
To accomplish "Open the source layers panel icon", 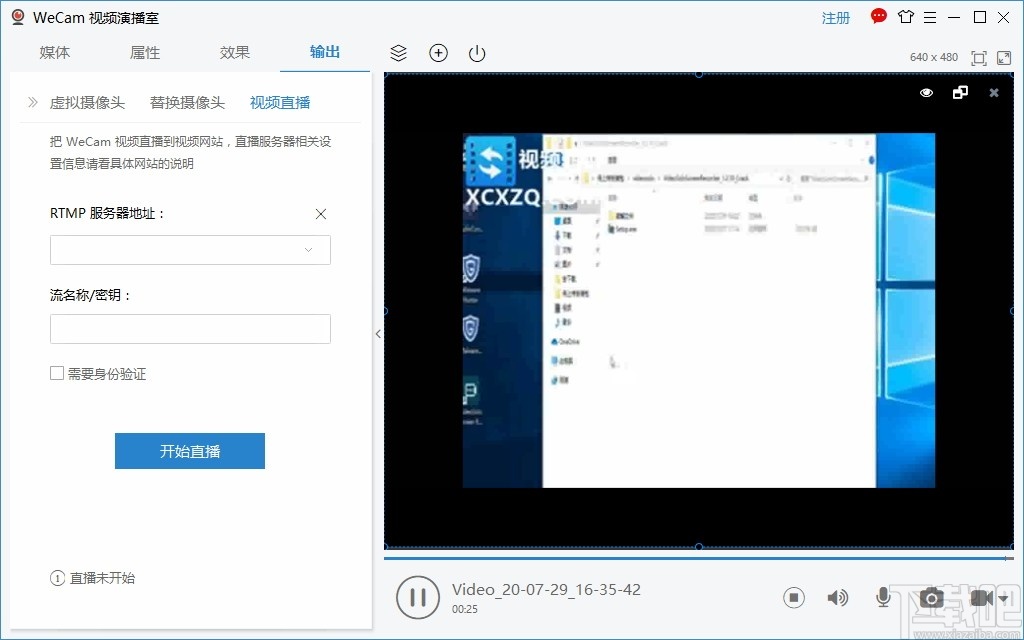I will click(398, 53).
